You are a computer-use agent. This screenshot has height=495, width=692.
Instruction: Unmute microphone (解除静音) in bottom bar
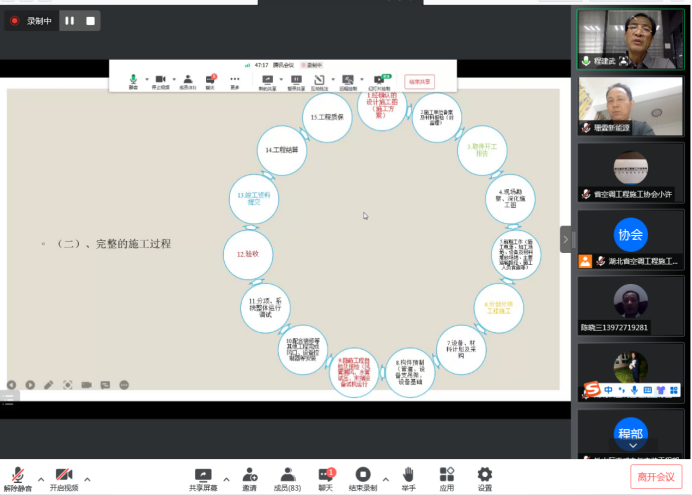coord(18,479)
